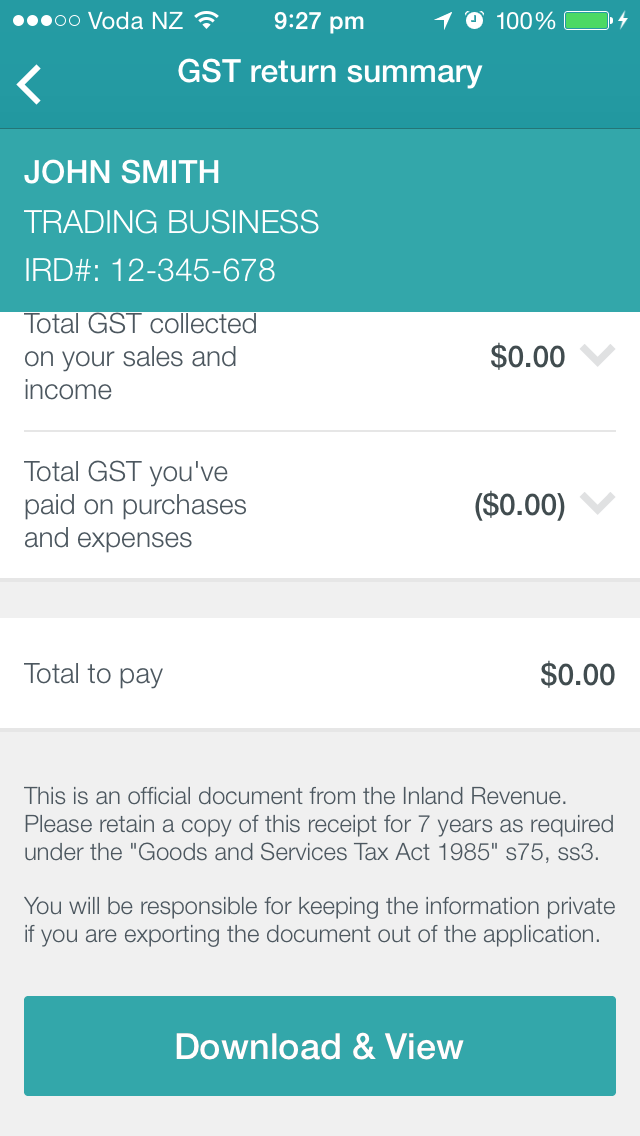Go back using the left chevron arrow

tap(30, 85)
